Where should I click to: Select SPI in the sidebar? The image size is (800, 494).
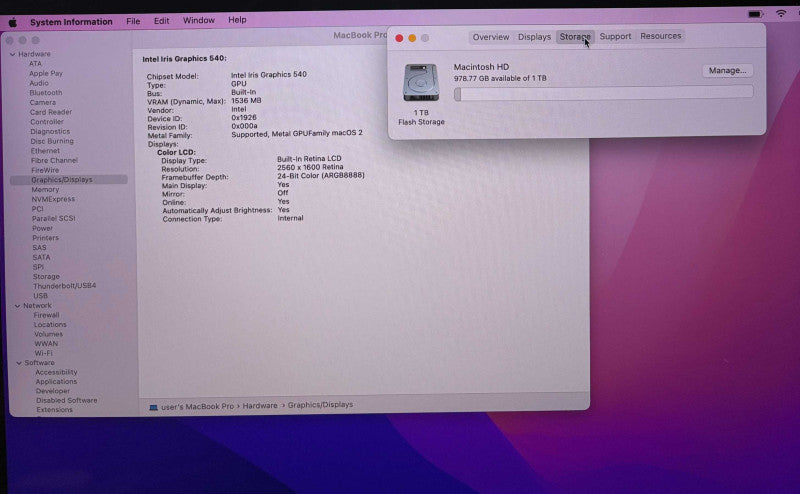pyautogui.click(x=38, y=267)
